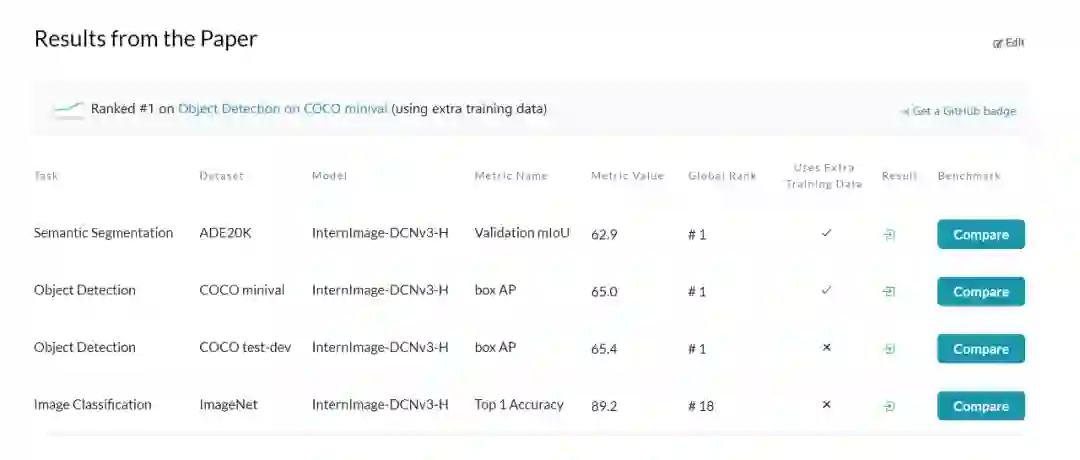Click the extra training data checkmark for ADE20K
Image resolution: width=1080 pixels, height=460 pixels.
click(826, 233)
